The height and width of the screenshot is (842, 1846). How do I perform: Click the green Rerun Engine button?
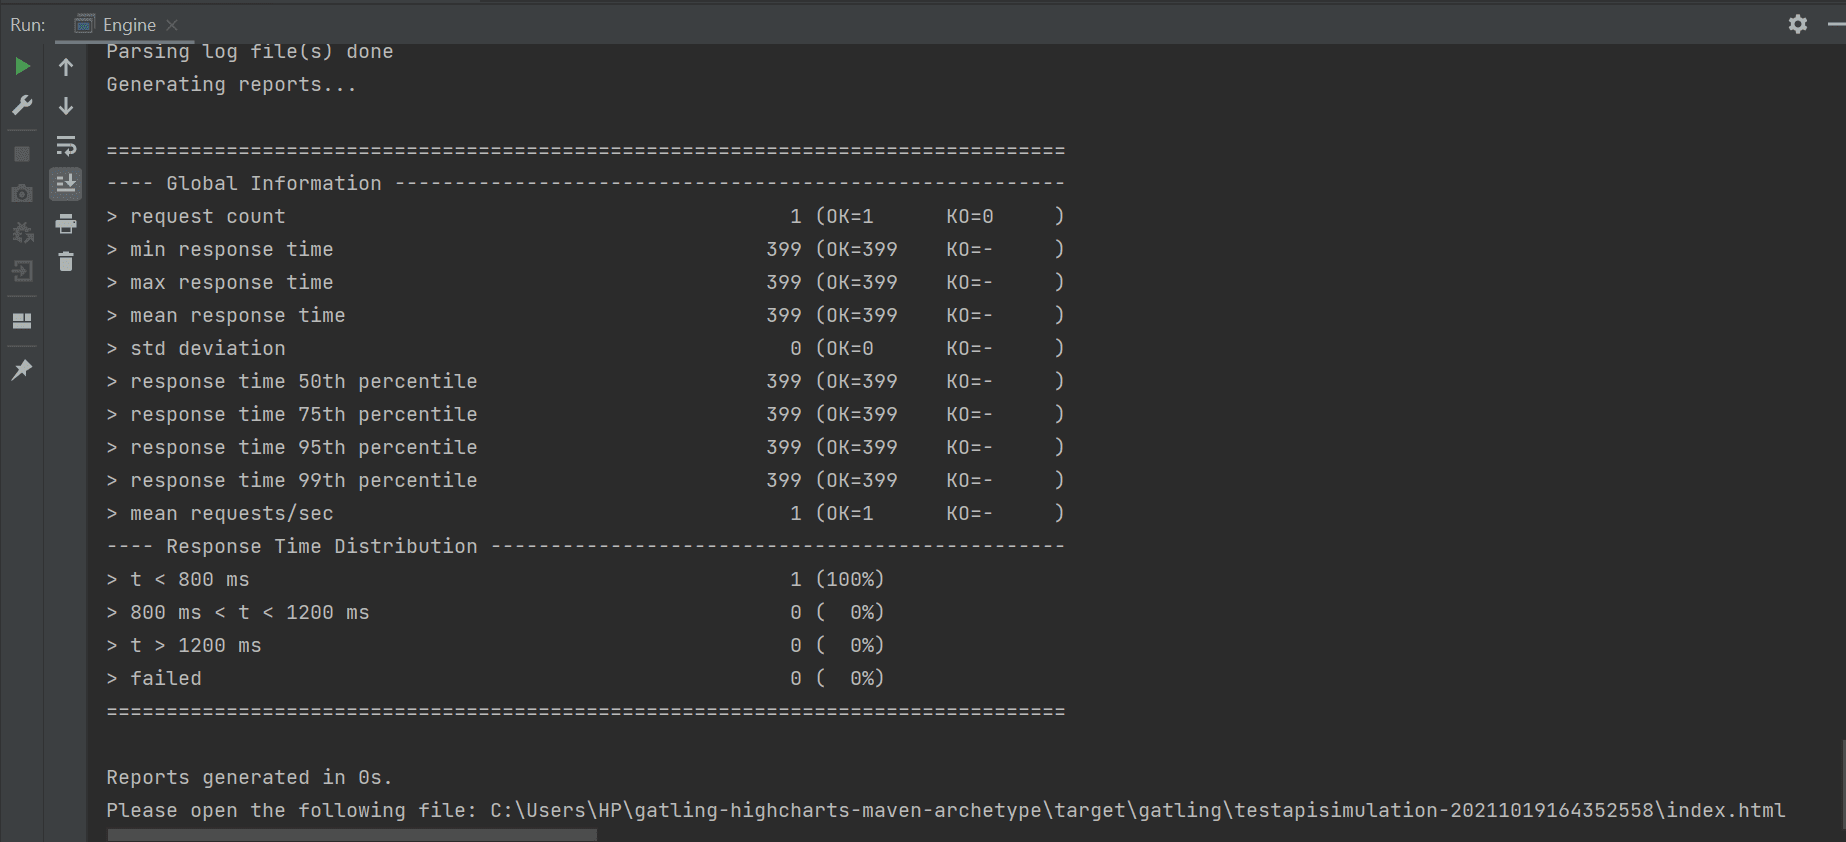pos(22,67)
